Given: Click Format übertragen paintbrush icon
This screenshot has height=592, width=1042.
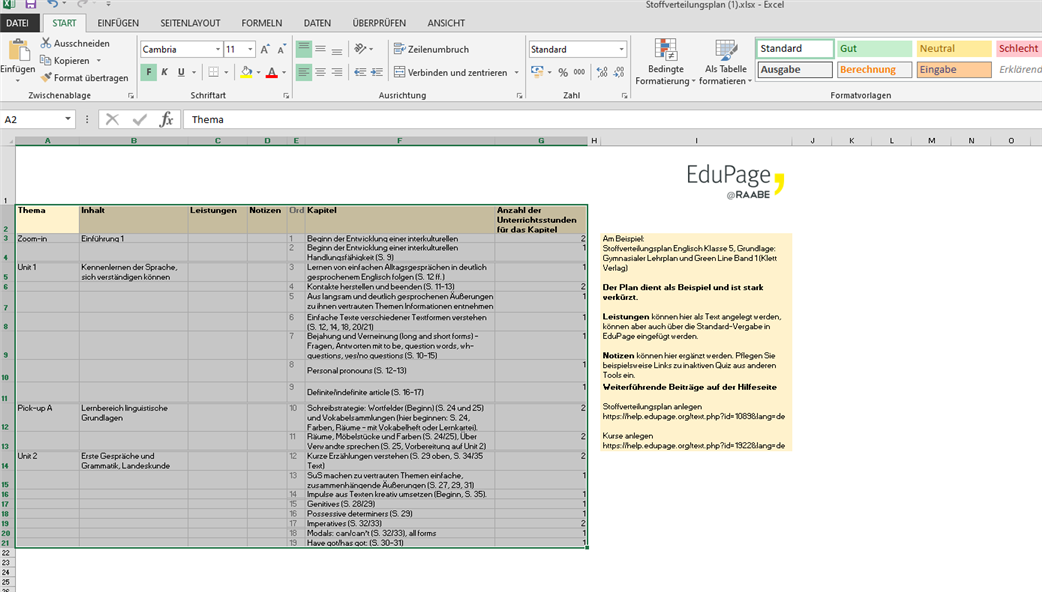Looking at the screenshot, I should [x=46, y=78].
